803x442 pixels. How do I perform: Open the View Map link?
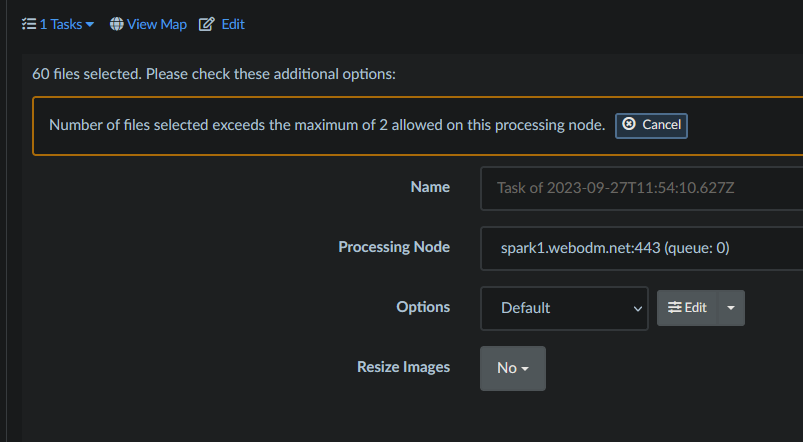coord(156,24)
